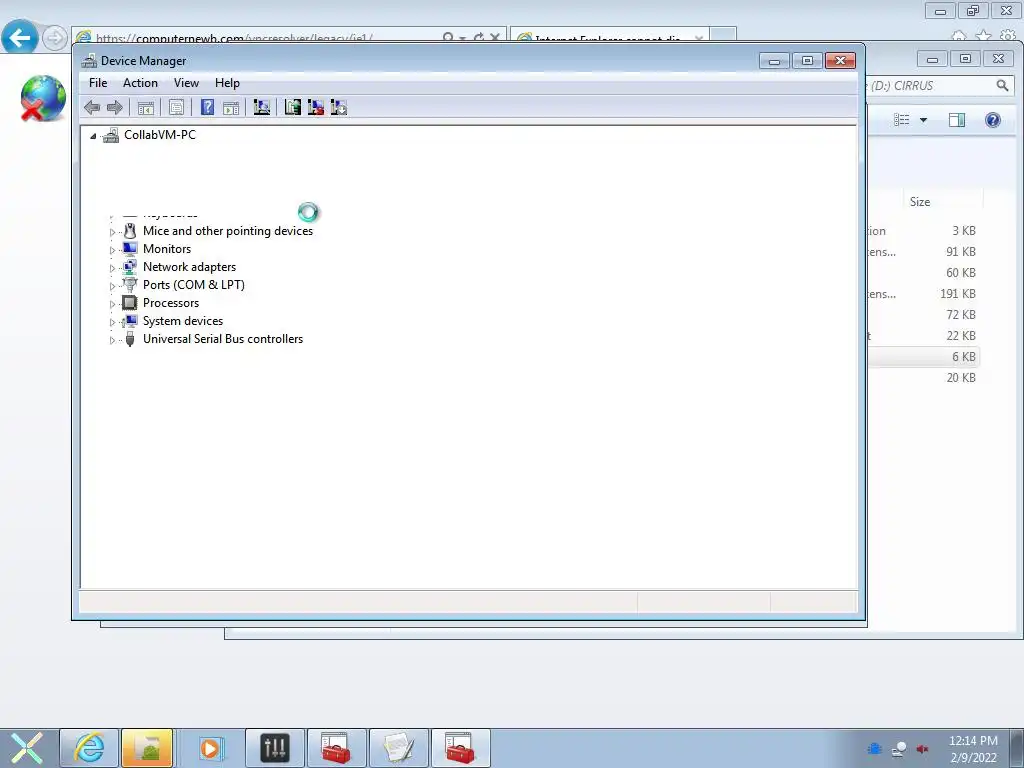Select the Explorer file row showing 72 KB

[x=923, y=315]
